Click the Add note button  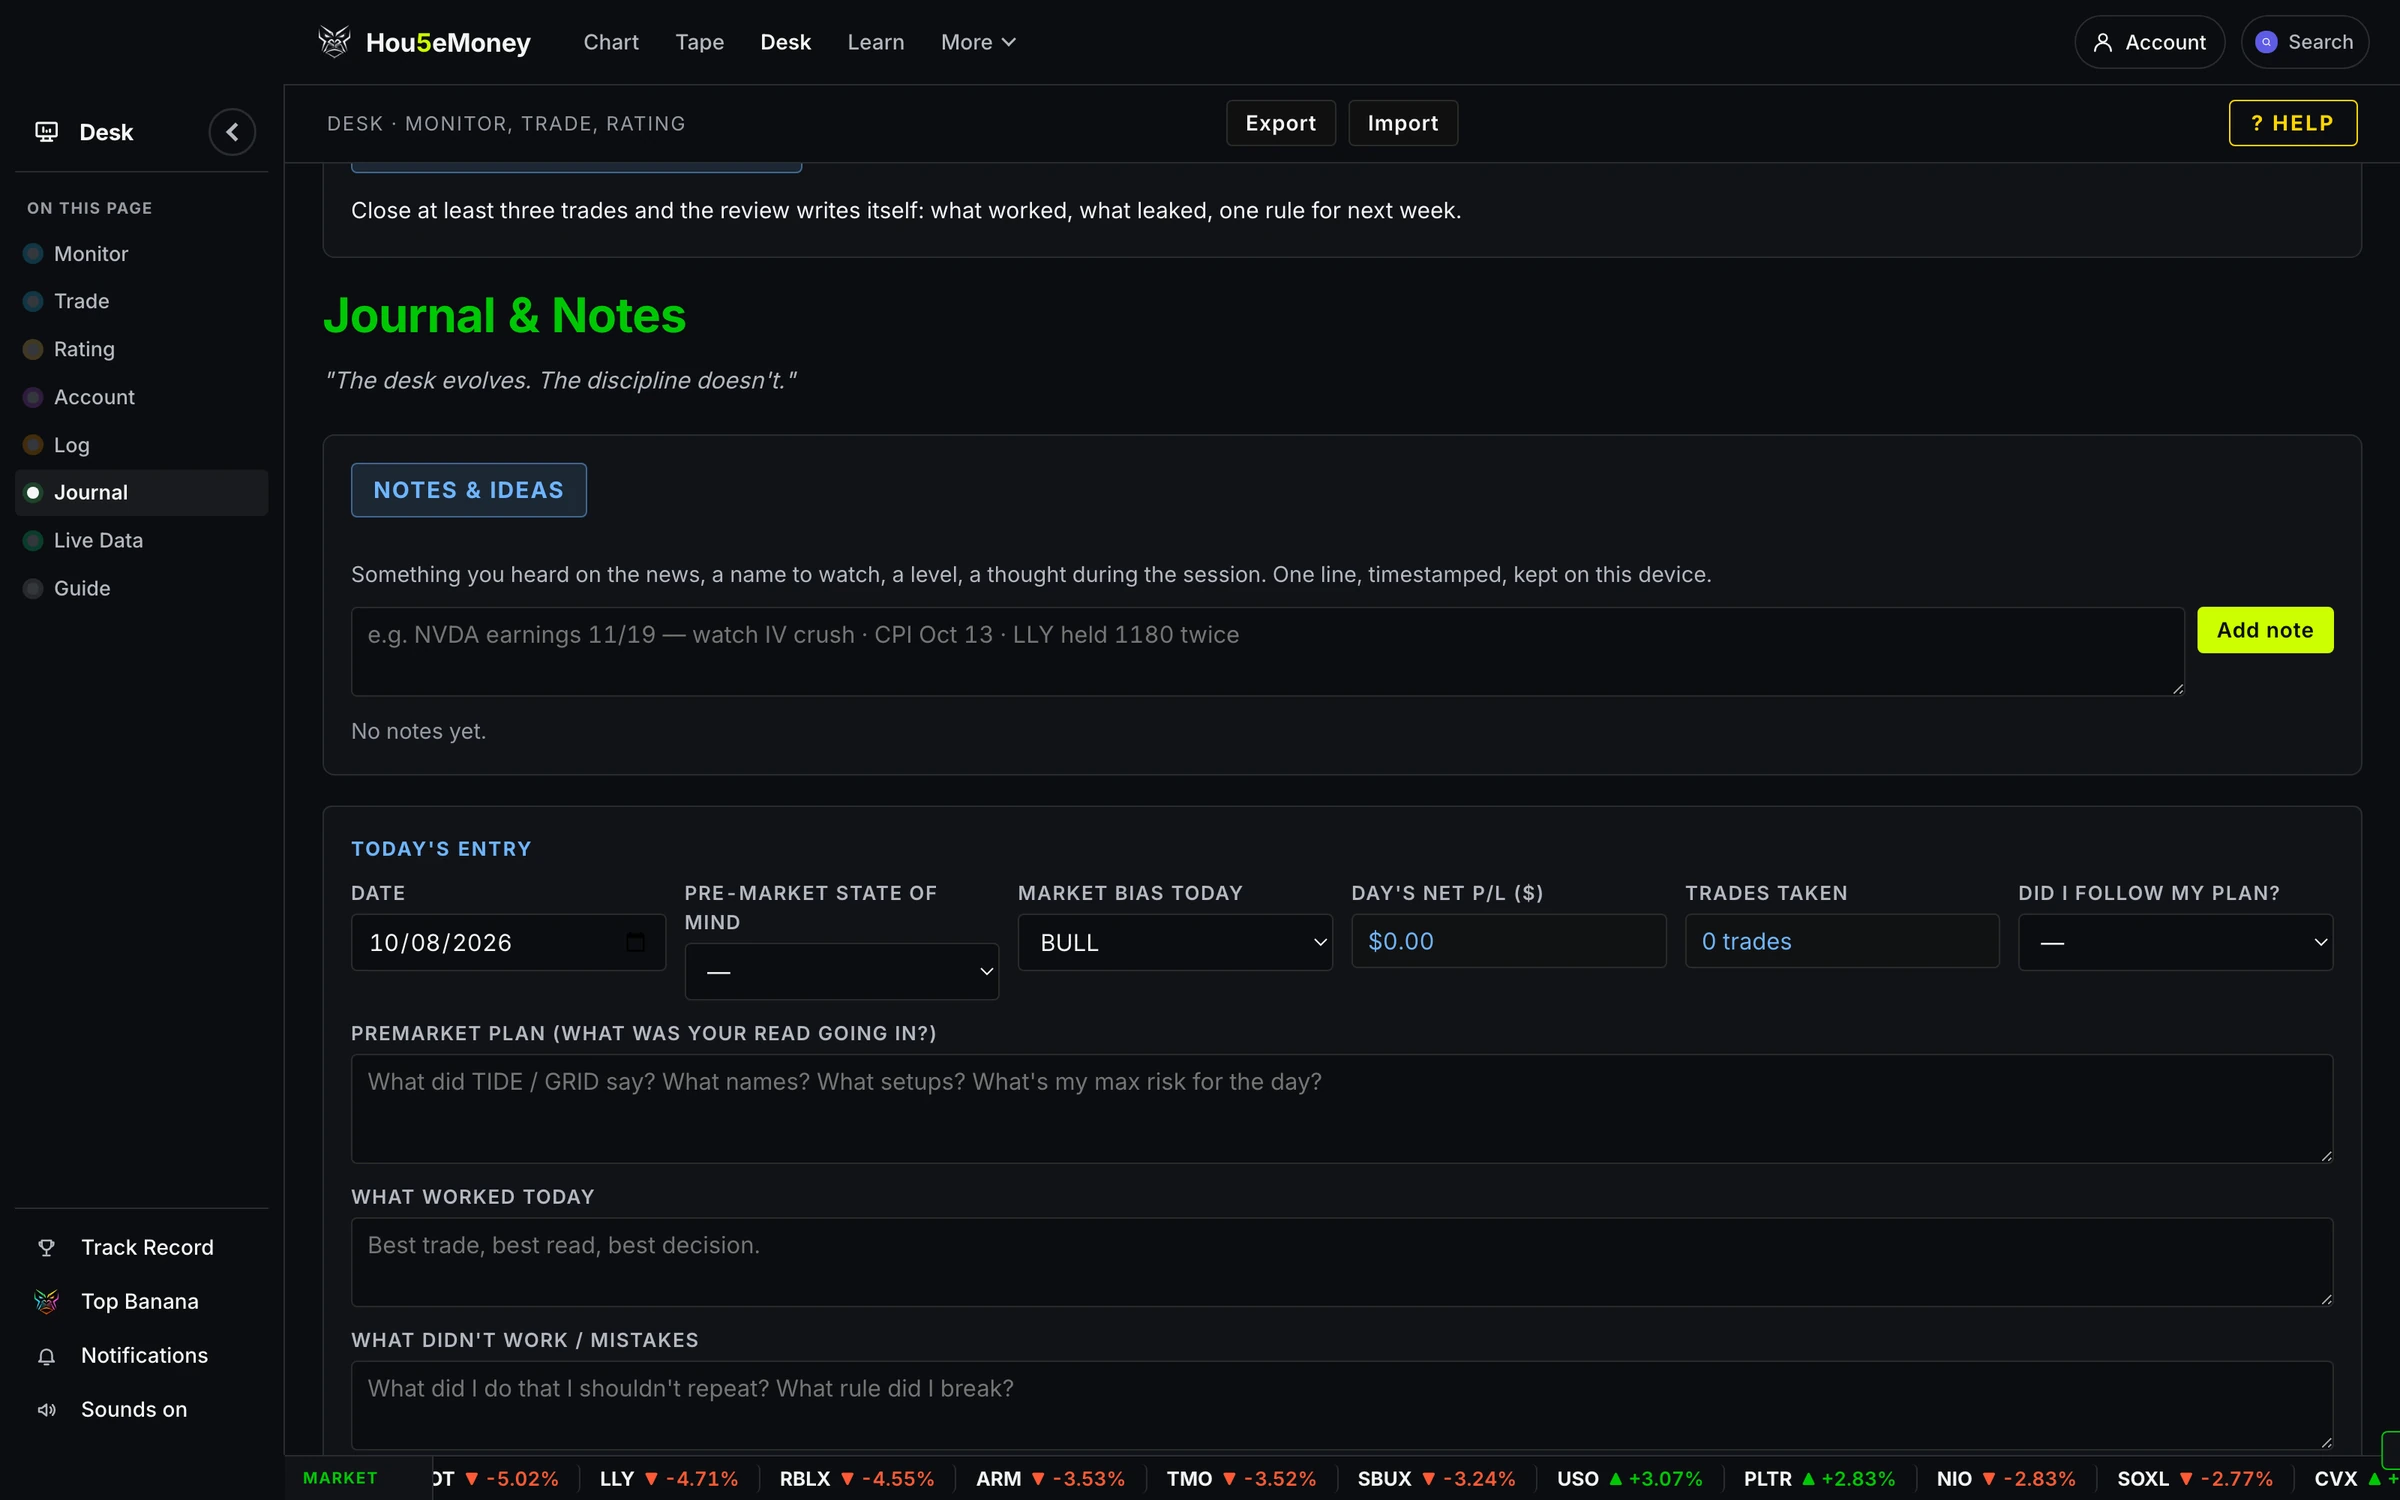pyautogui.click(x=2265, y=630)
